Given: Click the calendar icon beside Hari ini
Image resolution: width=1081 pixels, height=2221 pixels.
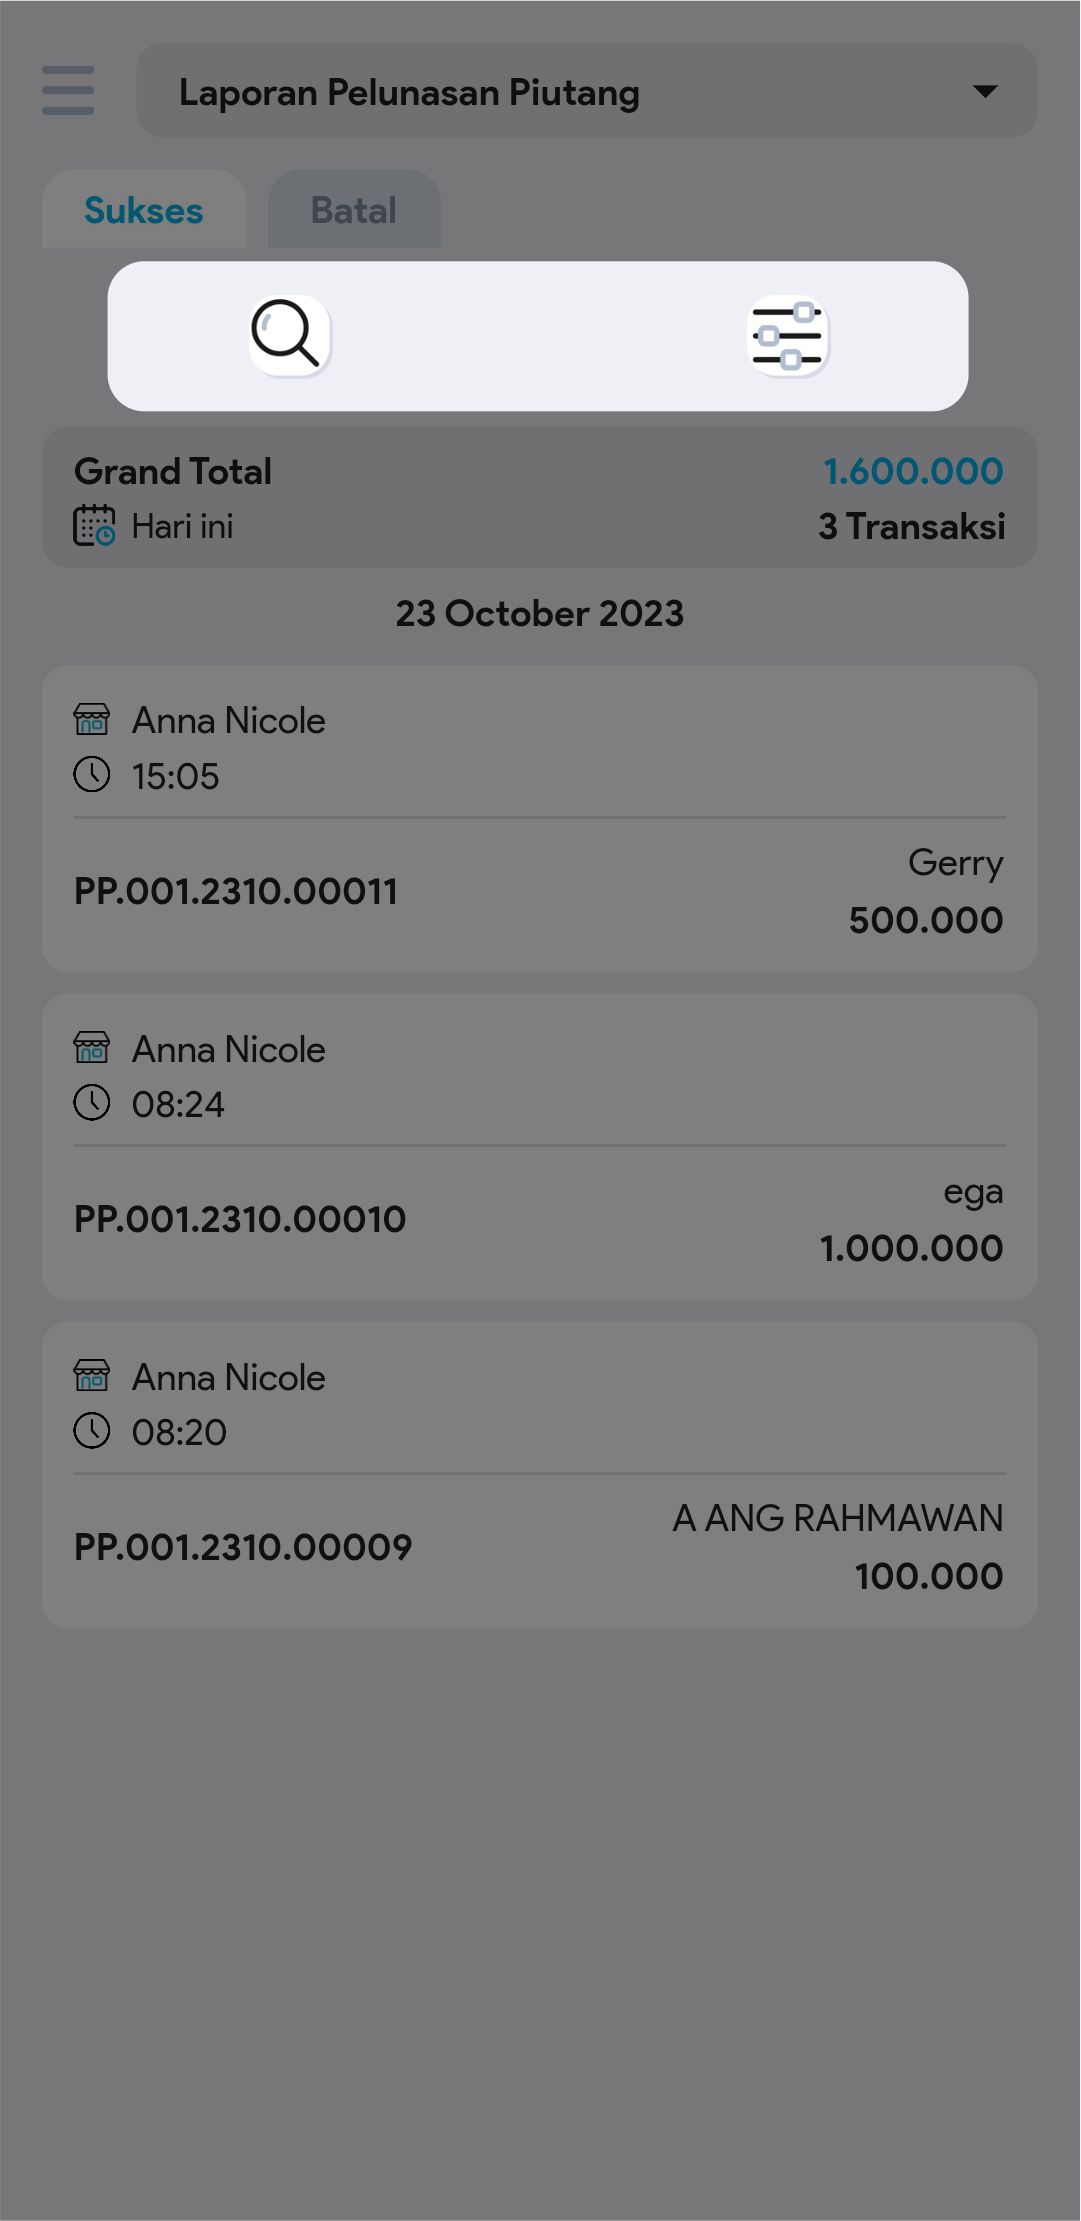Looking at the screenshot, I should click(94, 526).
